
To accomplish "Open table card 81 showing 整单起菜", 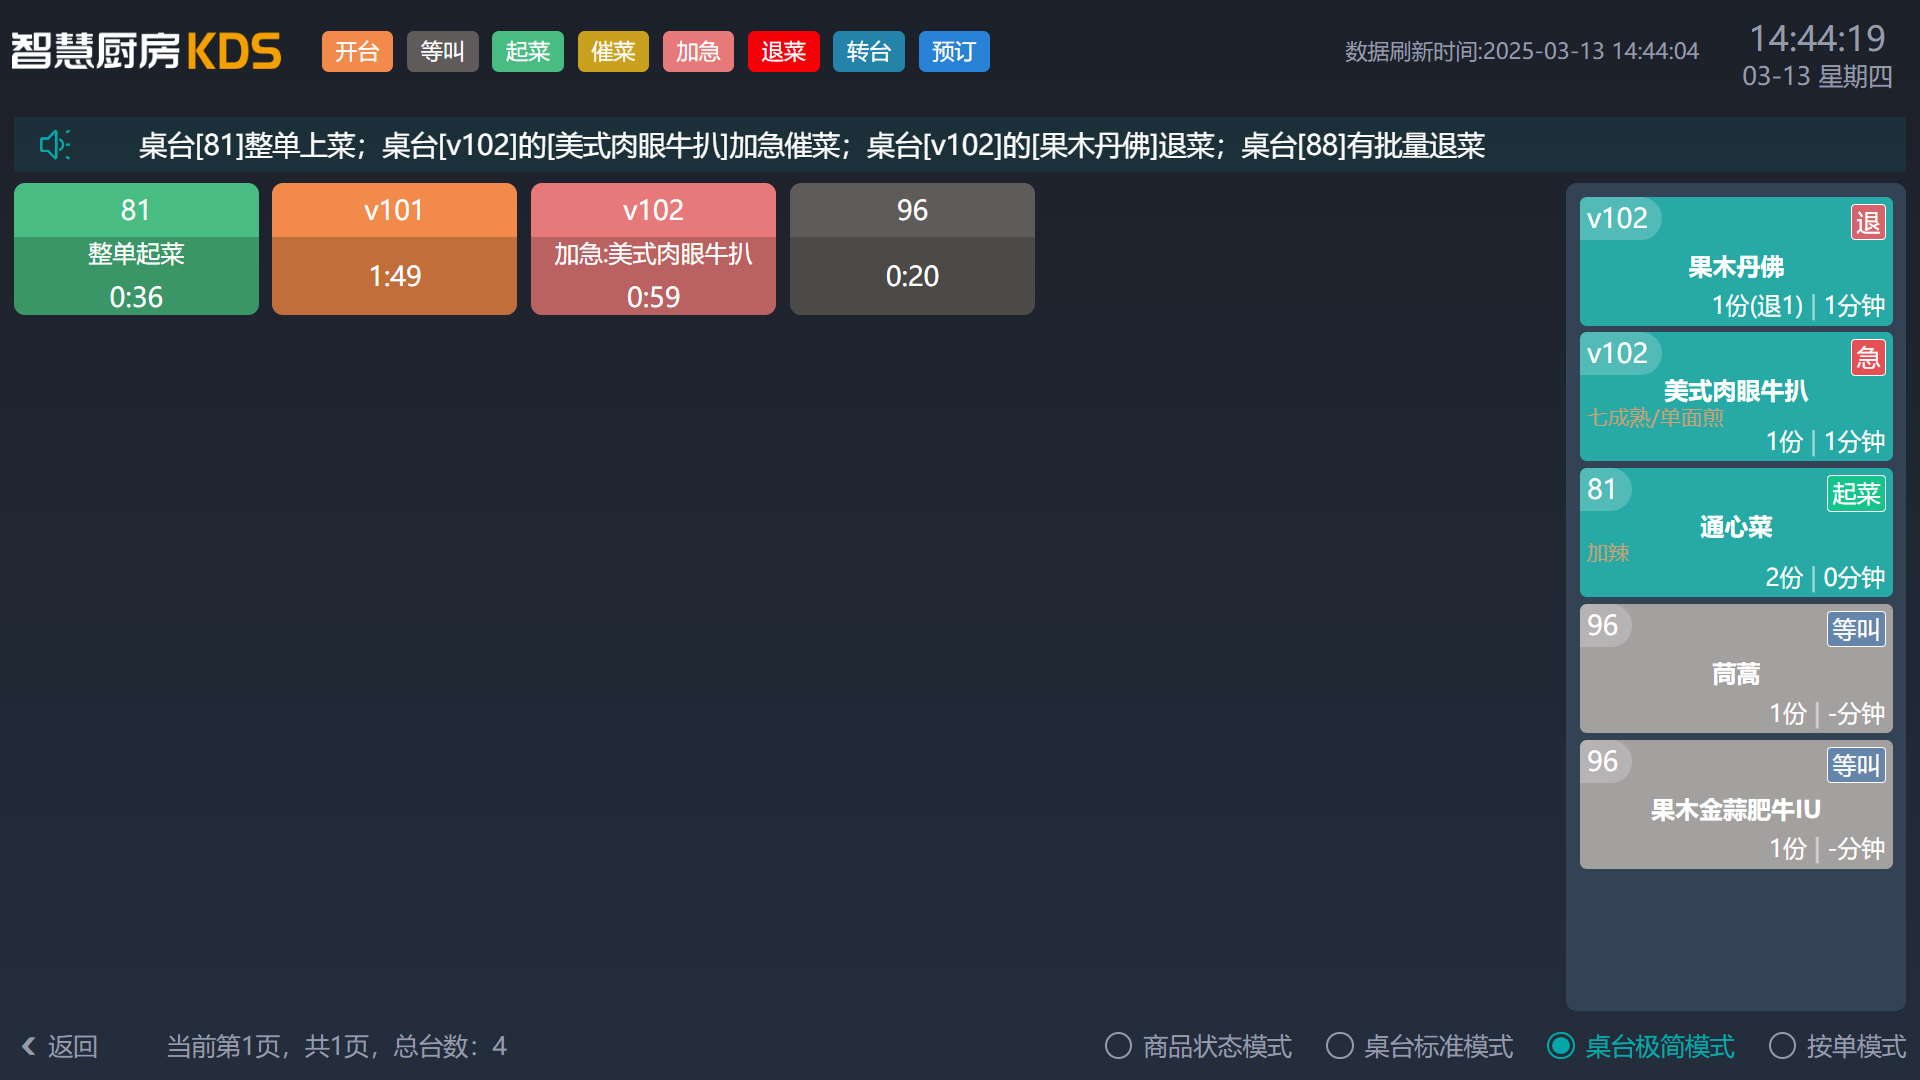I will 136,248.
